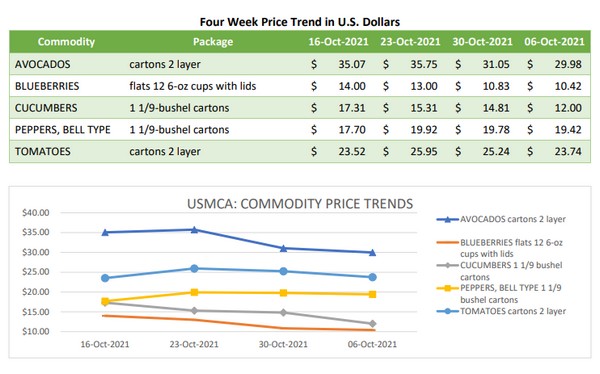Click the USMCA Commodity Price Trends chart title
Viewport: 600px width, 374px height.
(300, 204)
